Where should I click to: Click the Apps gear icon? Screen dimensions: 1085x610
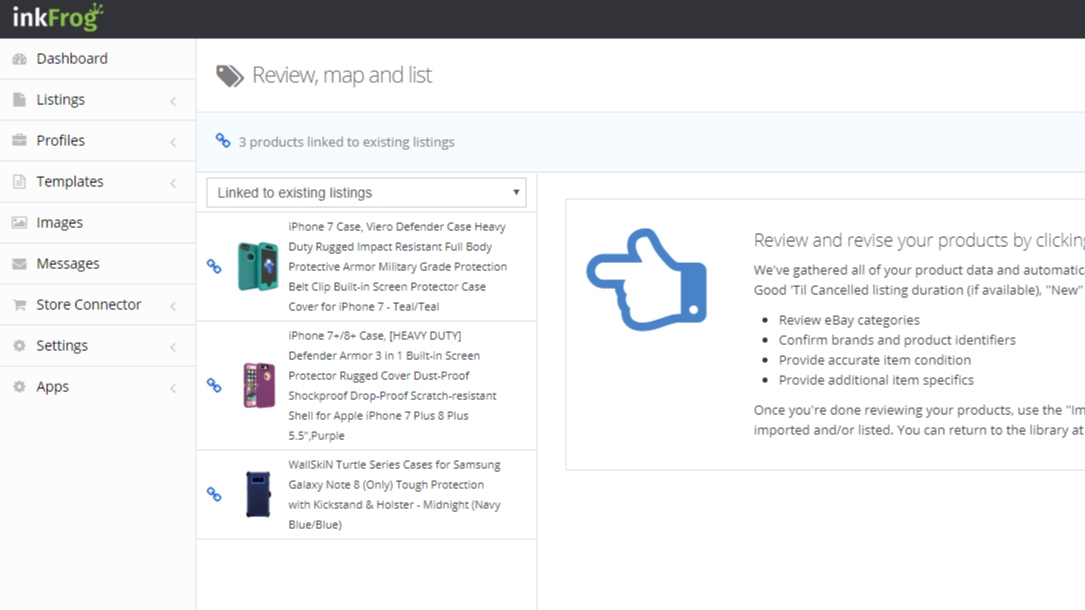point(19,387)
